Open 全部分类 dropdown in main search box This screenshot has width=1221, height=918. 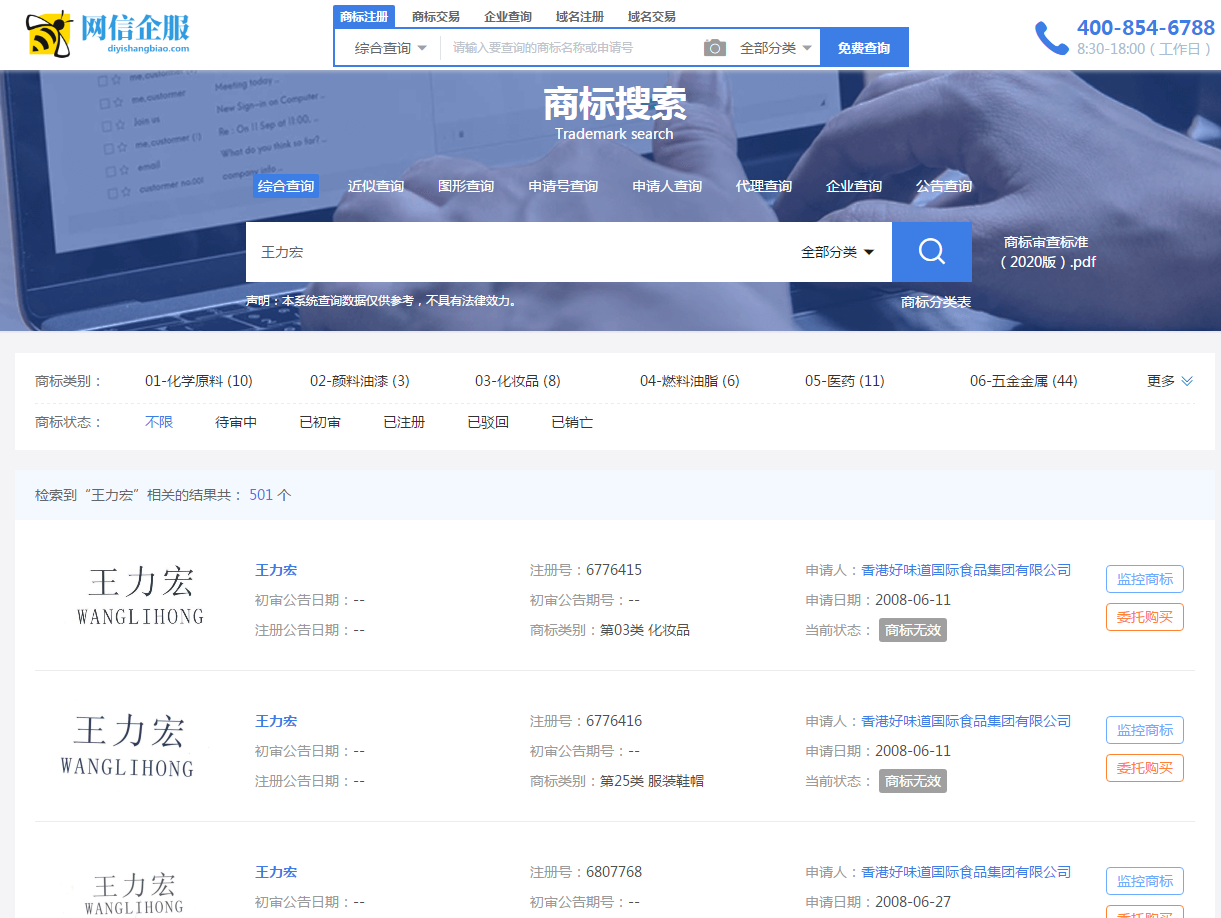click(838, 252)
